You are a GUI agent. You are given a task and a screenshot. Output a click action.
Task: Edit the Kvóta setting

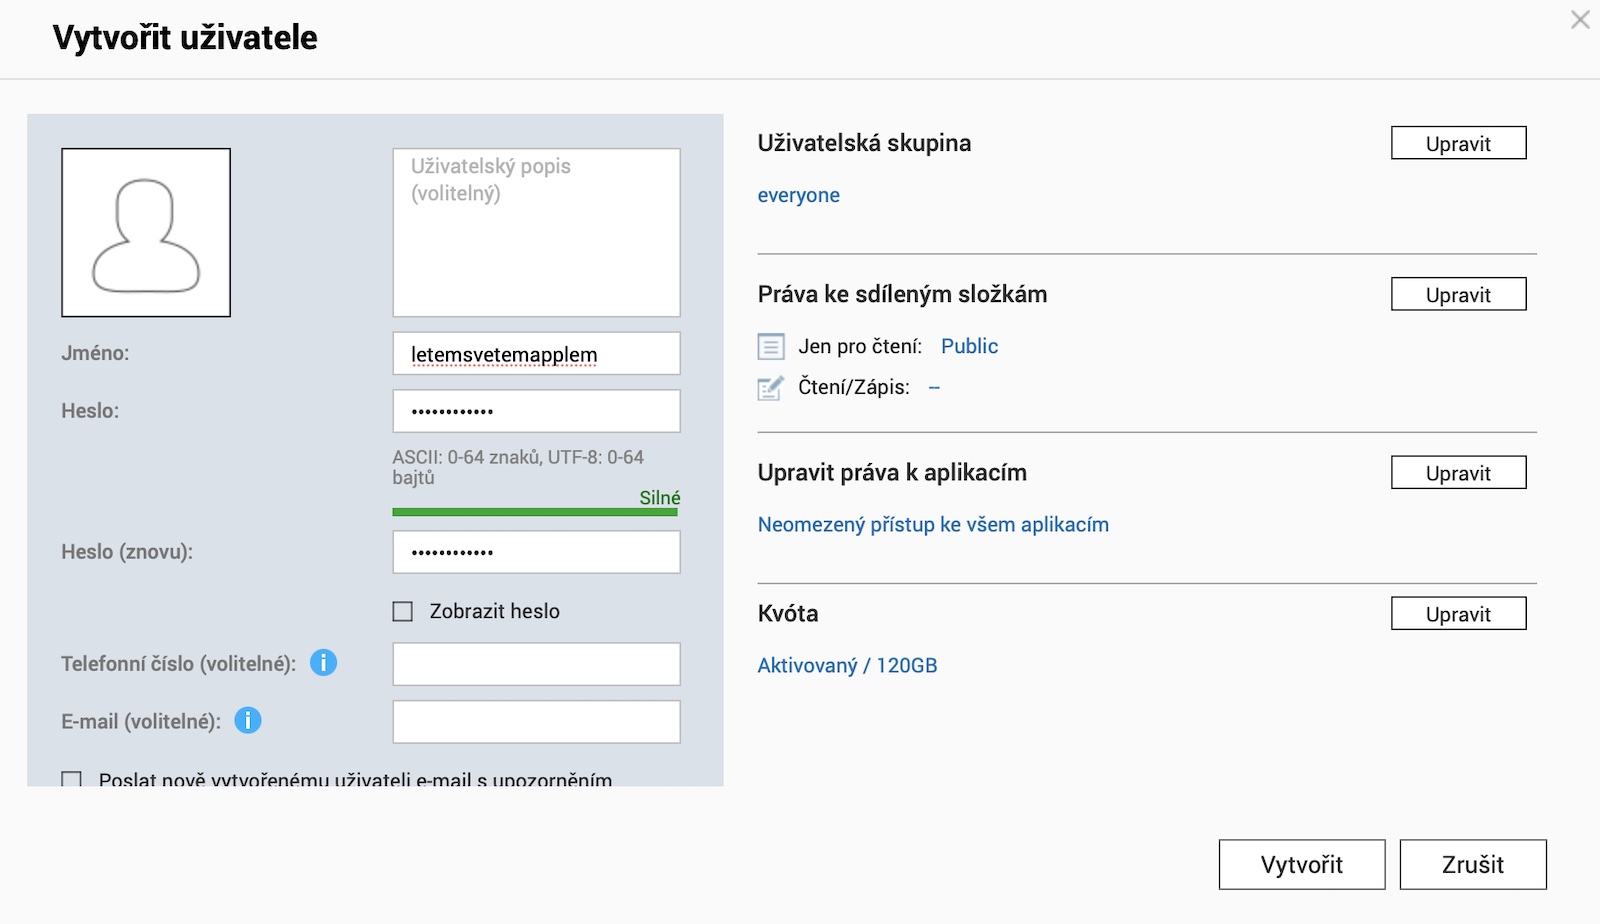tap(1458, 614)
